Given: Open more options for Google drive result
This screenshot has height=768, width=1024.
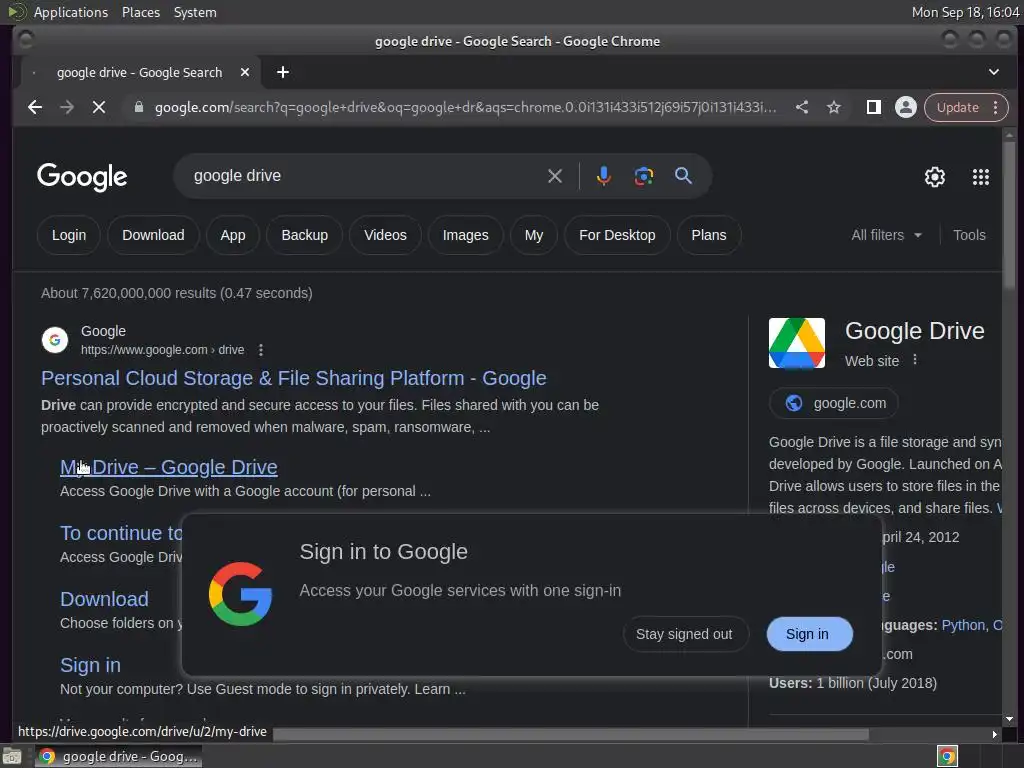Looking at the screenshot, I should tap(261, 350).
